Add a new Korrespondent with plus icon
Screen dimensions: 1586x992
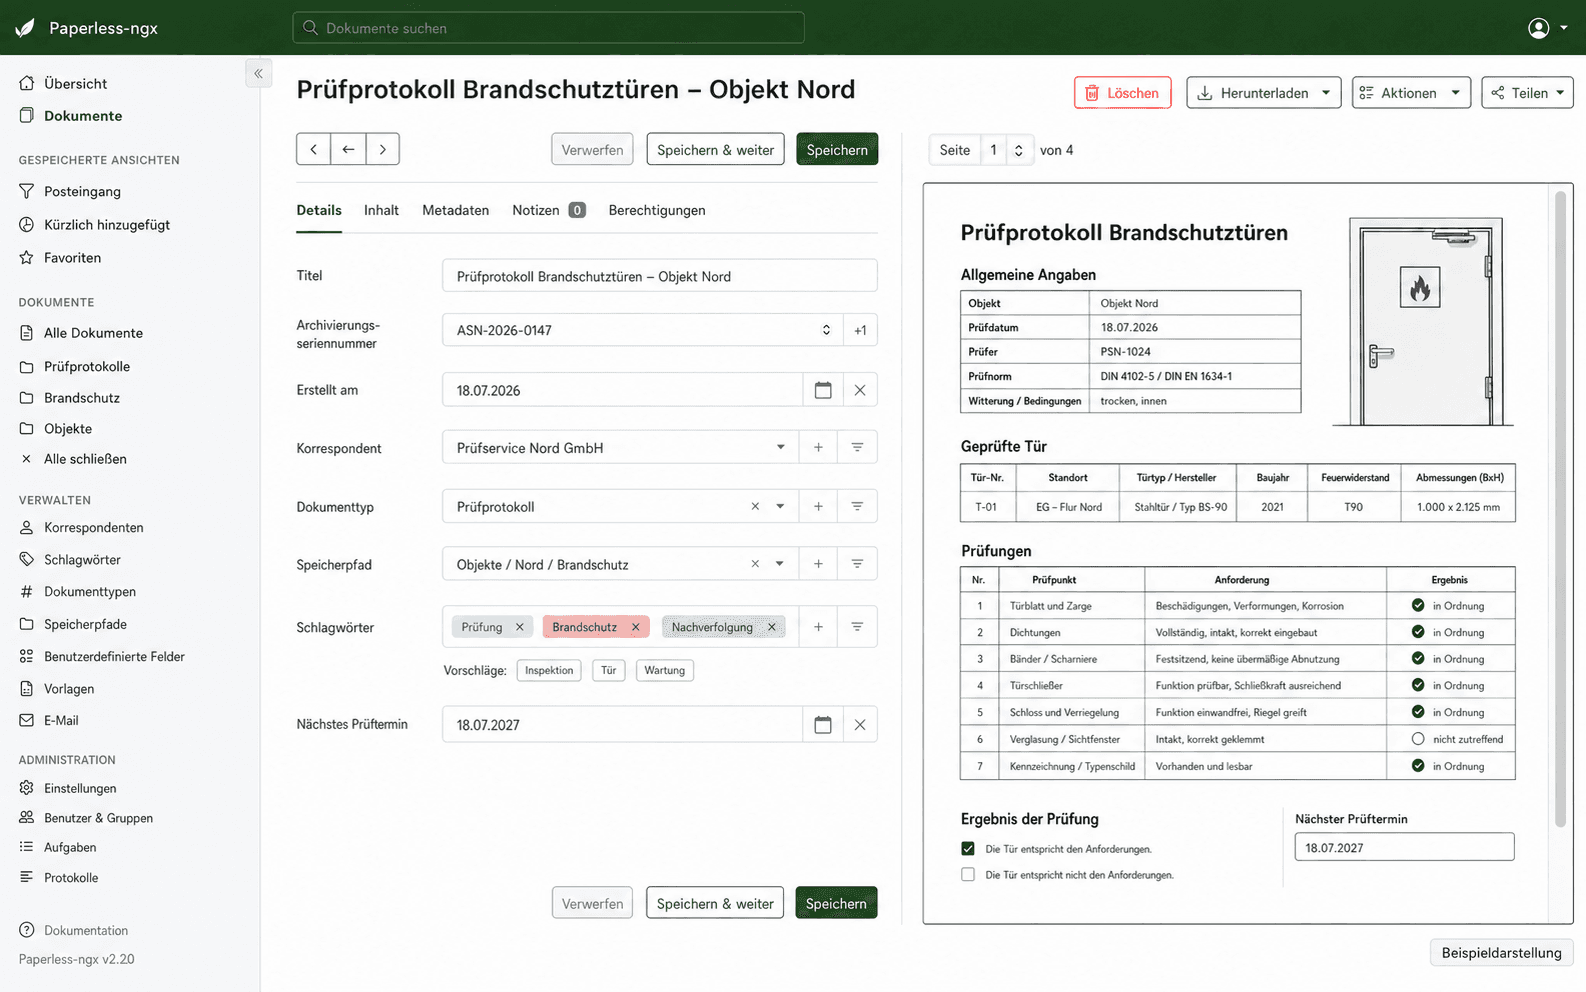818,447
